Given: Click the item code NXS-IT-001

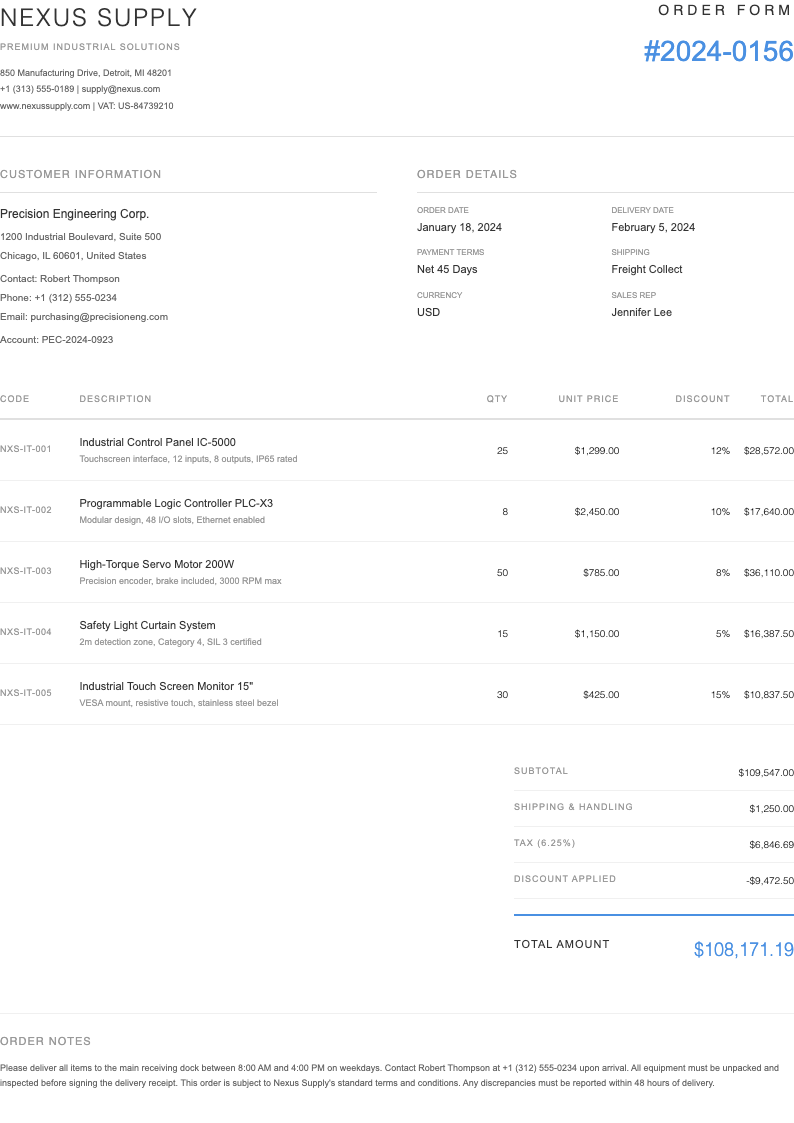Looking at the screenshot, I should pyautogui.click(x=26, y=449).
